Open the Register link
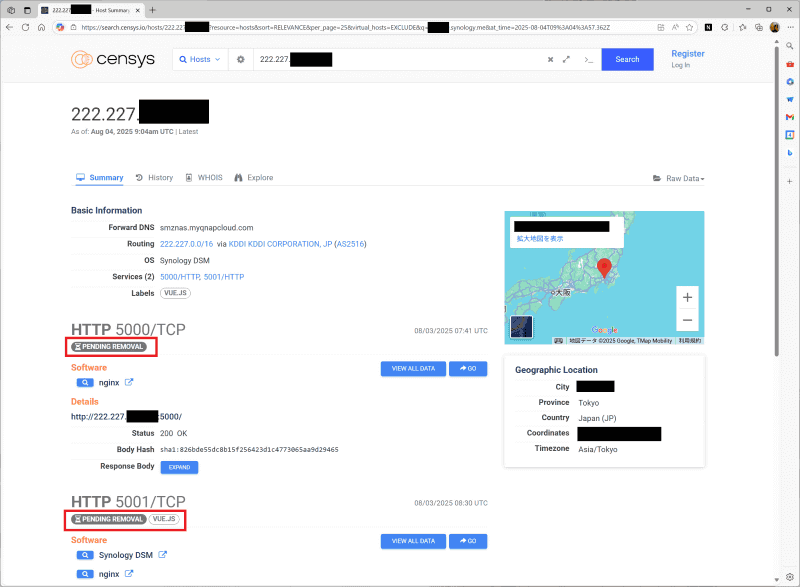 click(687, 54)
